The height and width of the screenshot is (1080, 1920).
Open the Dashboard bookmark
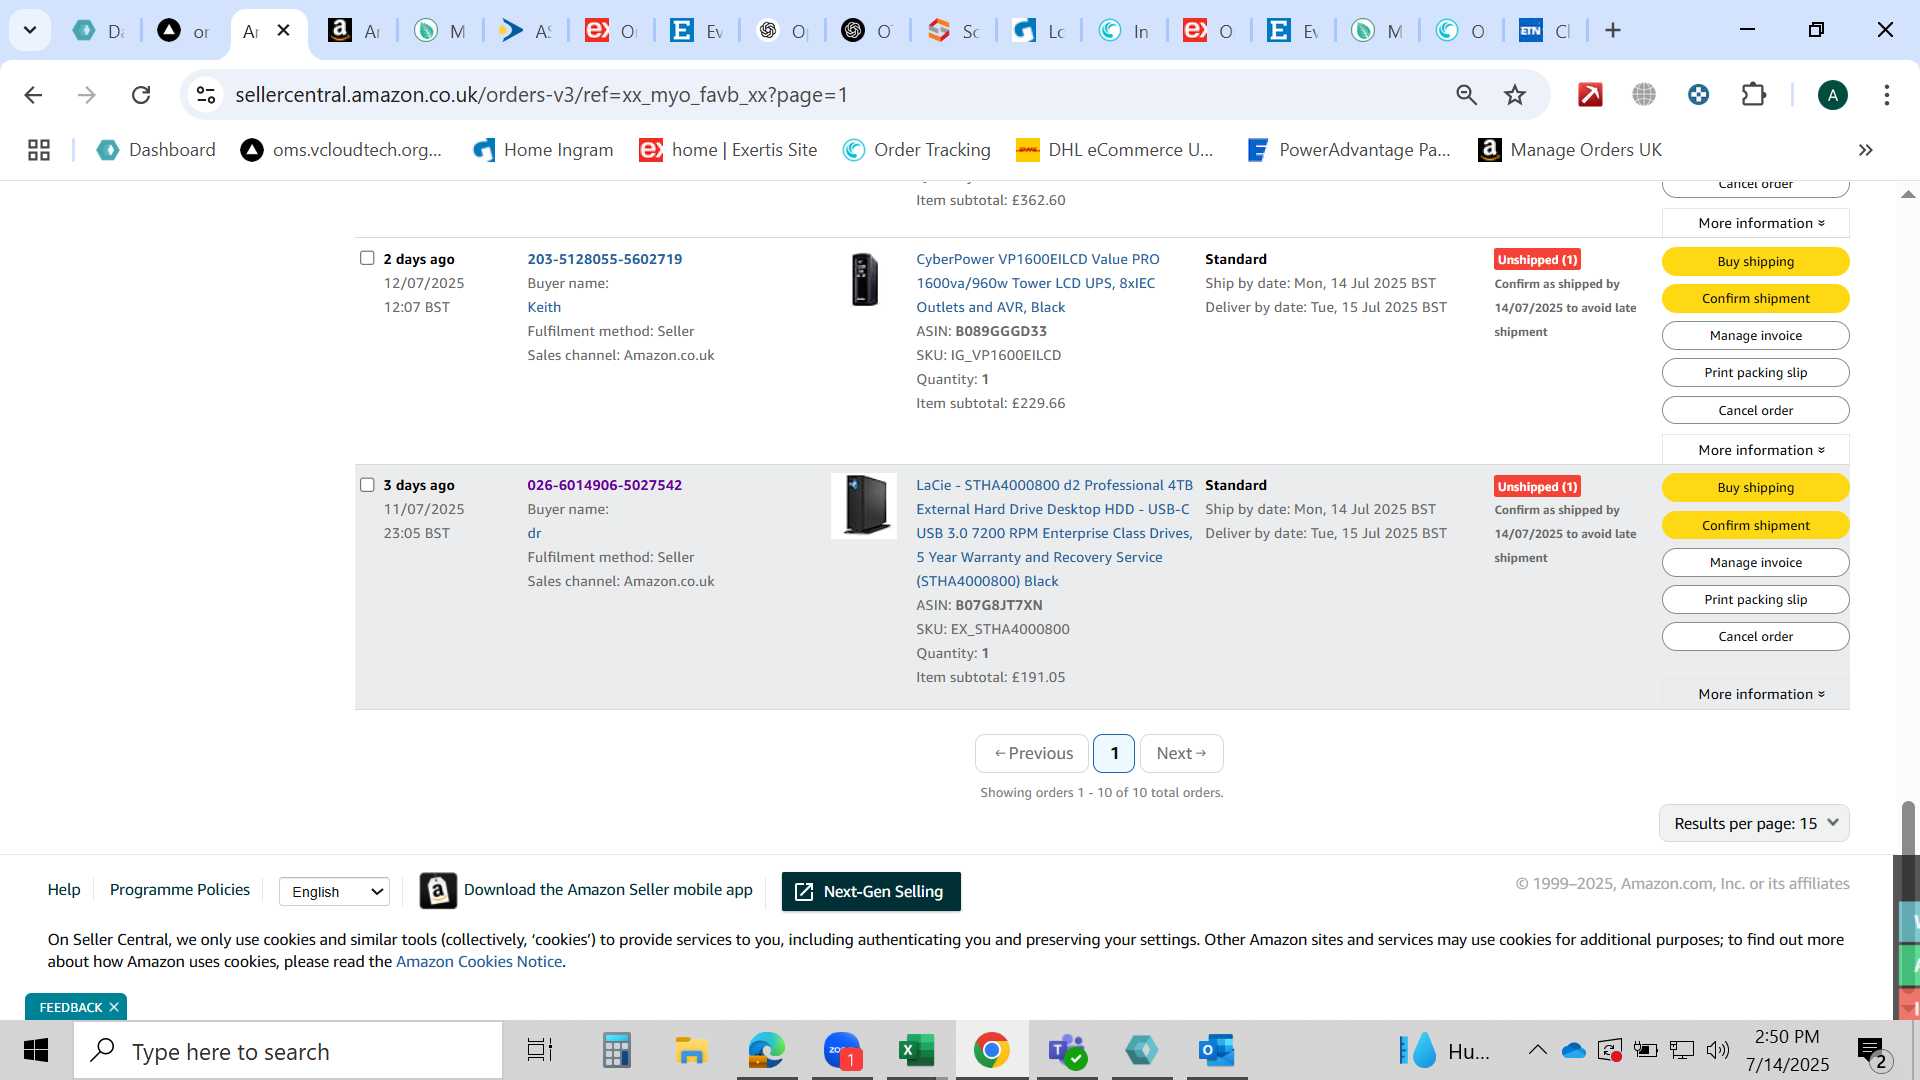click(156, 150)
